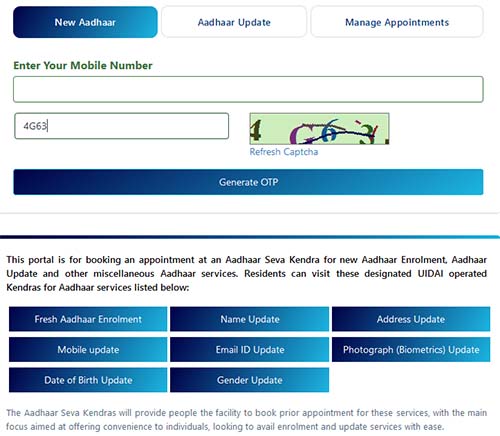
Task: Open the Manage Appointments tab
Action: [397, 22]
